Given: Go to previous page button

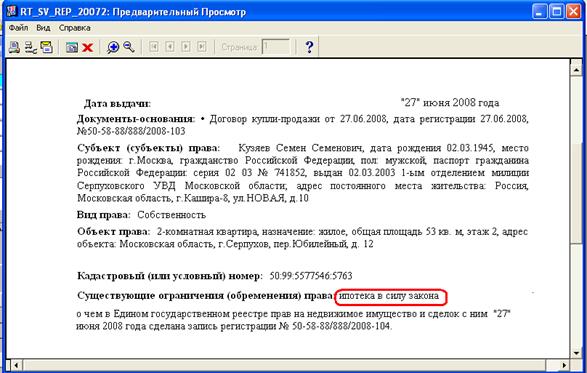Looking at the screenshot, I should pos(170,47).
